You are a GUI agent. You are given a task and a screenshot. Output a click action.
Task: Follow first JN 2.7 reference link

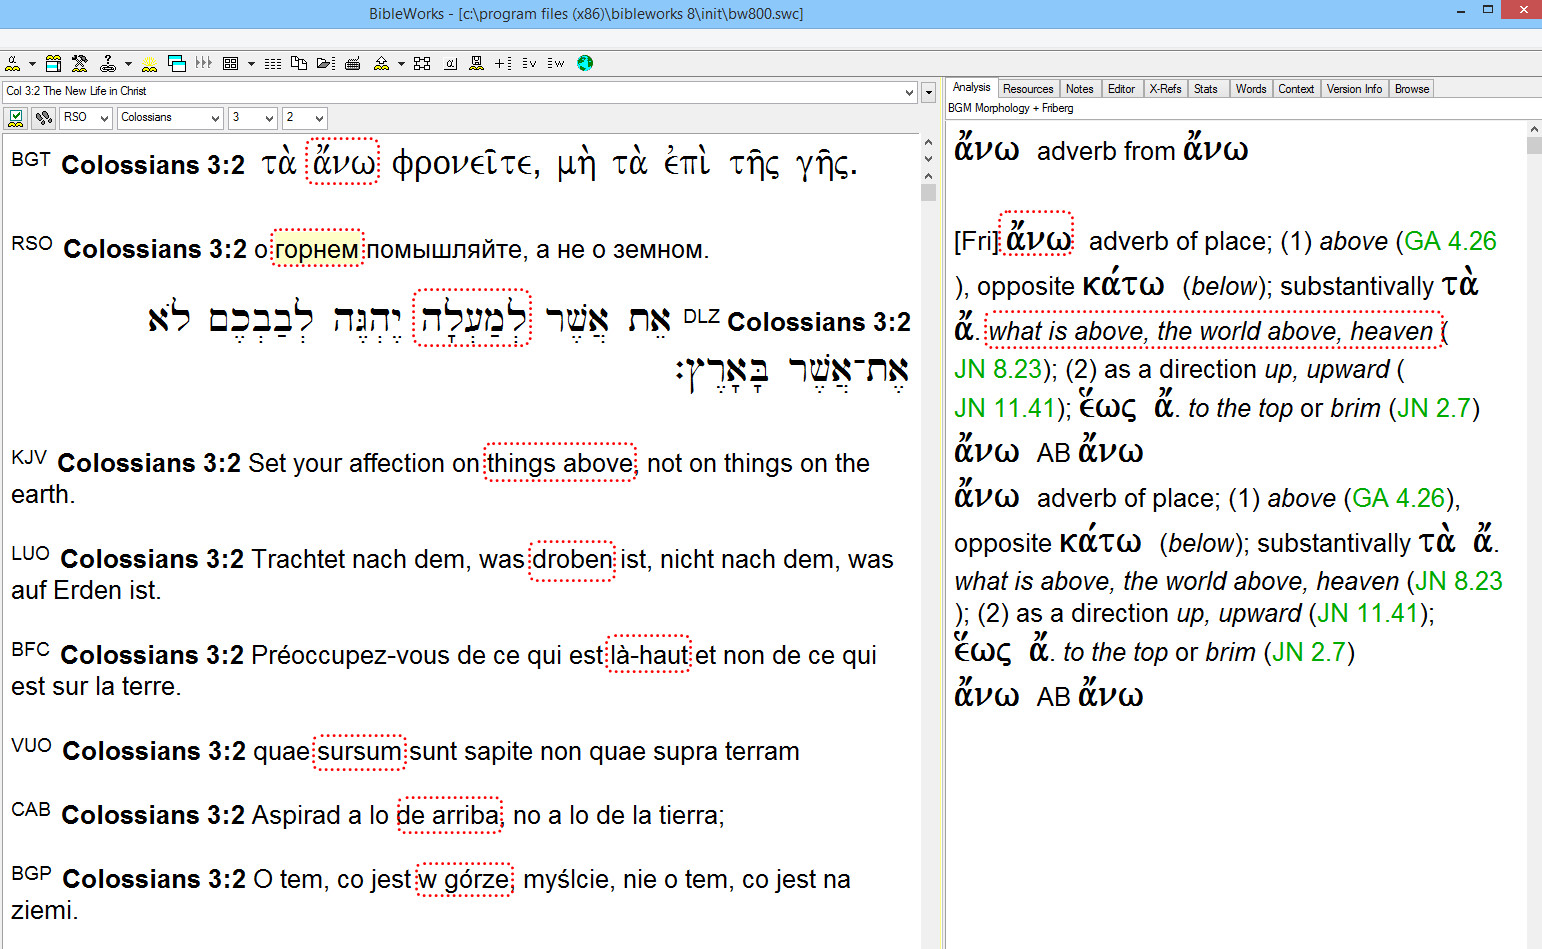click(1434, 409)
